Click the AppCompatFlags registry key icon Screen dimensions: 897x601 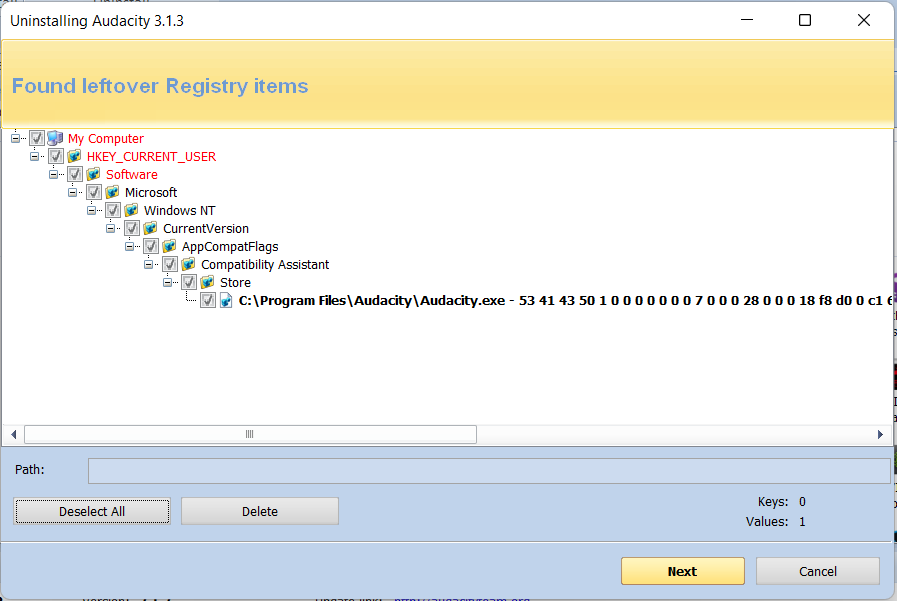[x=169, y=246]
